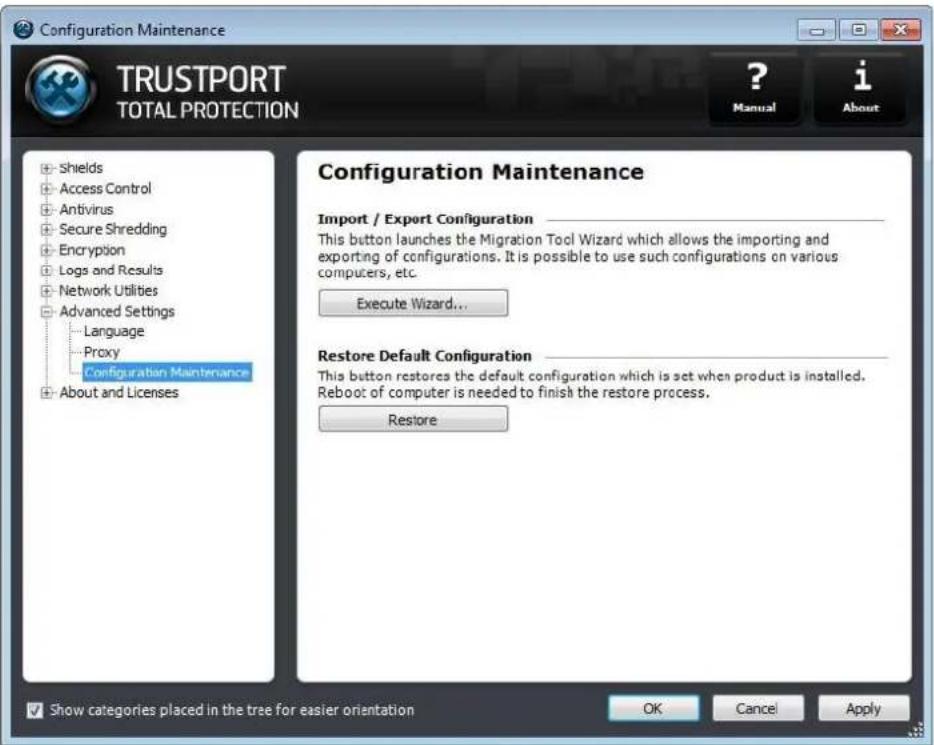The image size is (934, 745).
Task: Select About and Licenses in tree
Action: coord(119,392)
